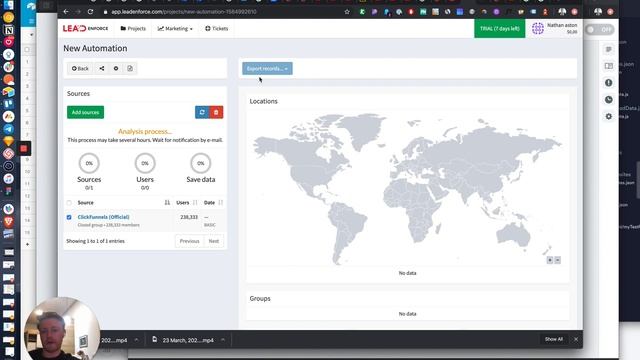Click the document file icon beside the gear icon
The height and width of the screenshot is (360, 640).
[x=130, y=69]
